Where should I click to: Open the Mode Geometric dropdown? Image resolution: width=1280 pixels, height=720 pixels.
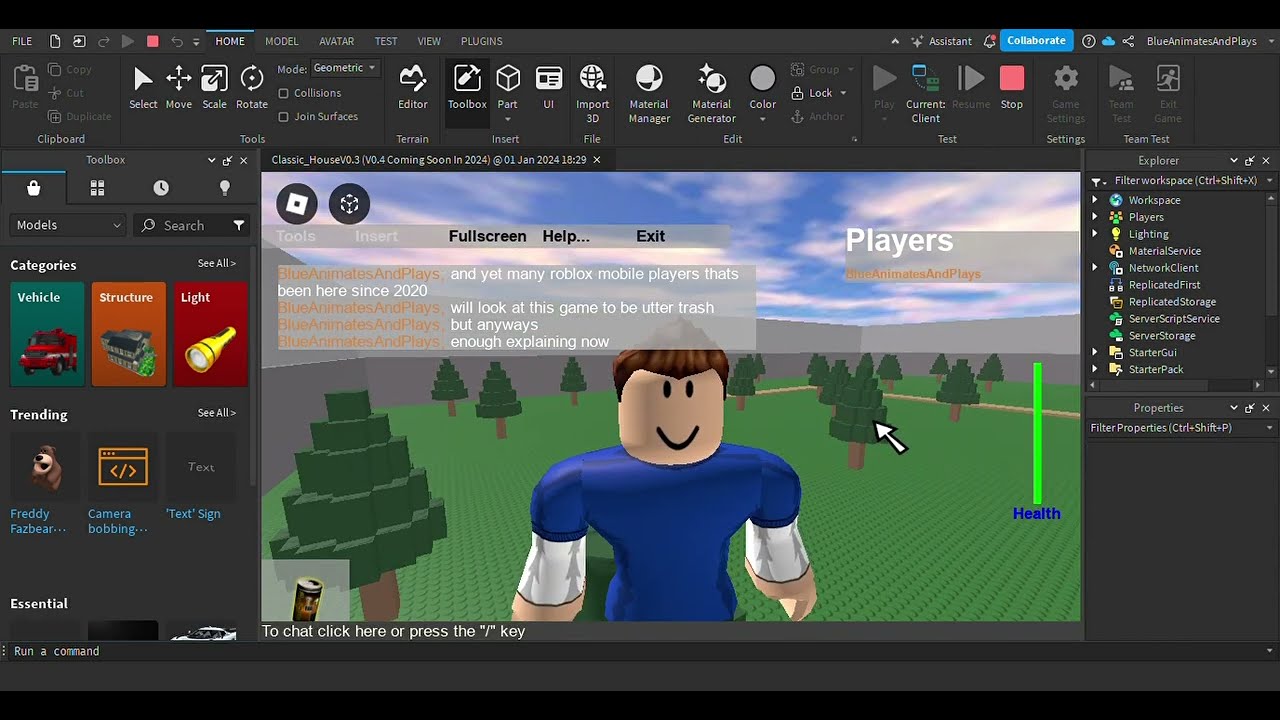(344, 68)
